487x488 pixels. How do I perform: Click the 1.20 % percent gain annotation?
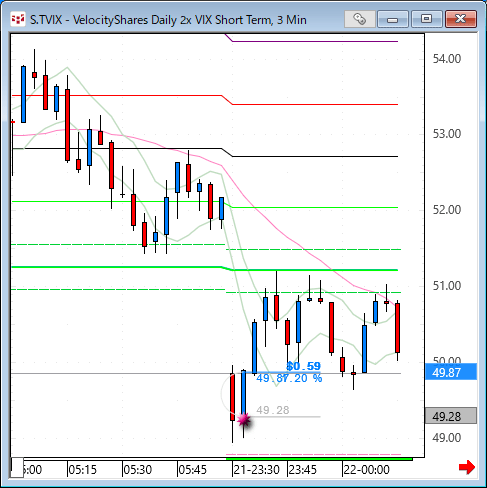click(x=303, y=378)
